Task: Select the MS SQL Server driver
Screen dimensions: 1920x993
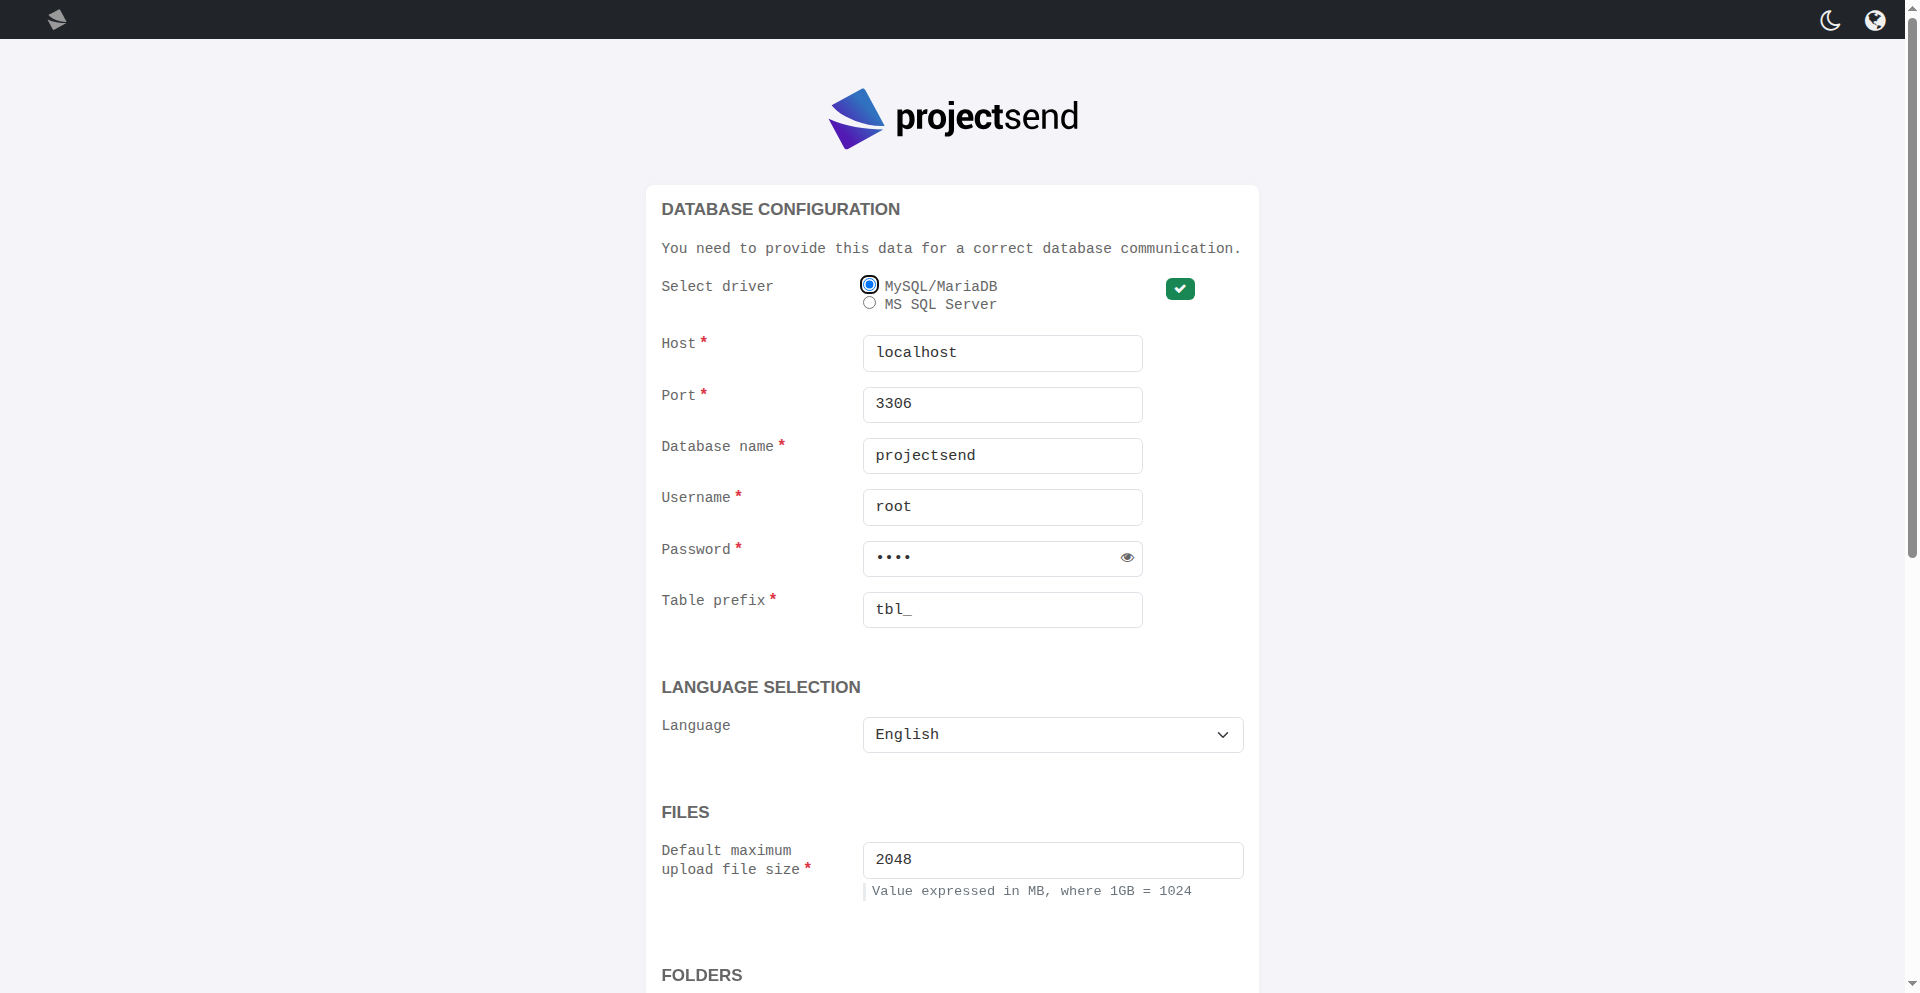Action: (x=870, y=303)
